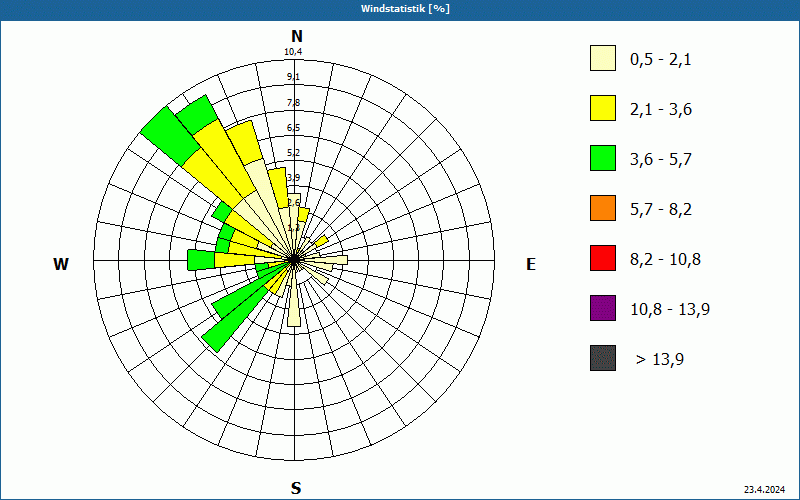Click the date 23.4.2024
This screenshot has height=500, width=800.
(764, 489)
